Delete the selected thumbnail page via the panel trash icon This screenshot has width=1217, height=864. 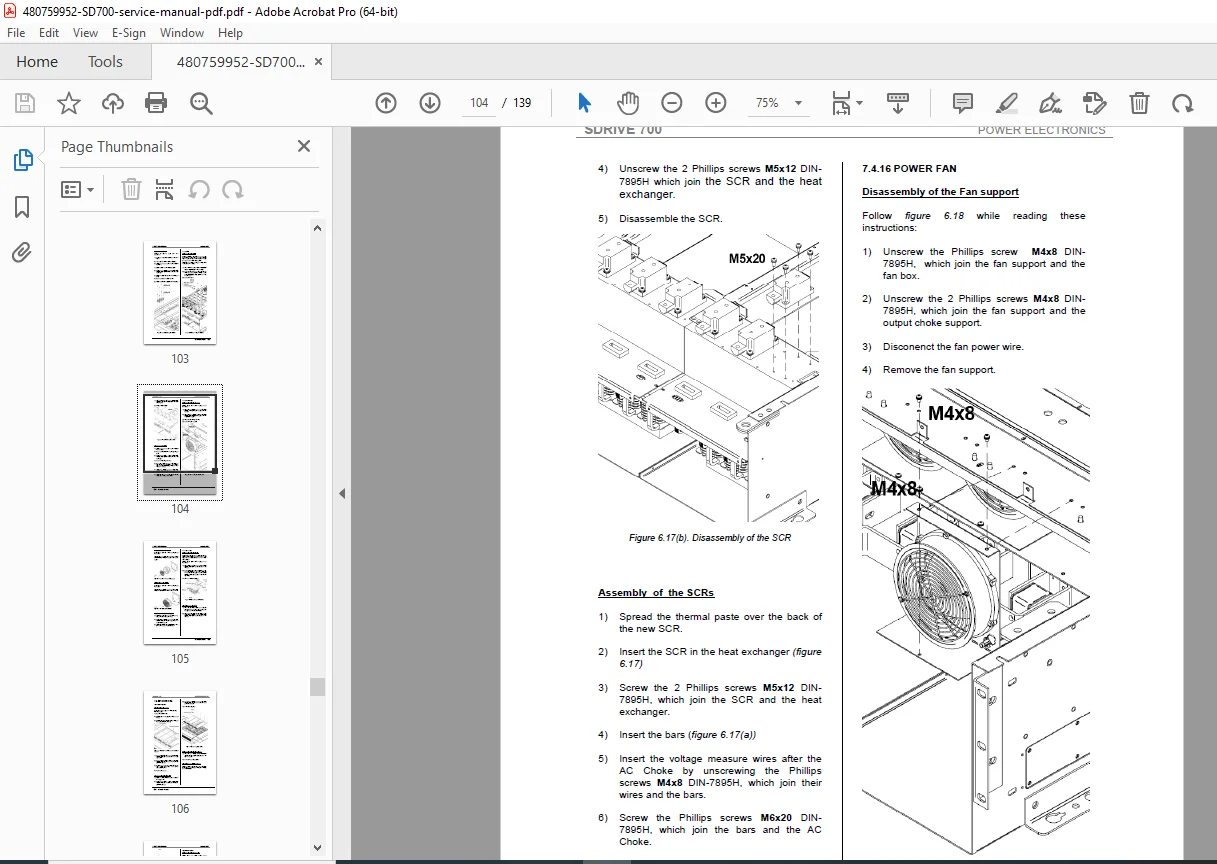pyautogui.click(x=131, y=189)
